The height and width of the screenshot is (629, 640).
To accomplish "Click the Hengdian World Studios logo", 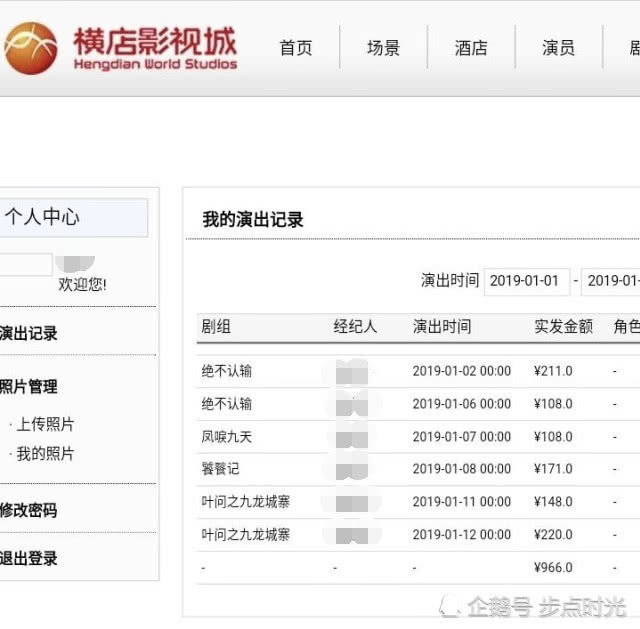I will 120,48.
